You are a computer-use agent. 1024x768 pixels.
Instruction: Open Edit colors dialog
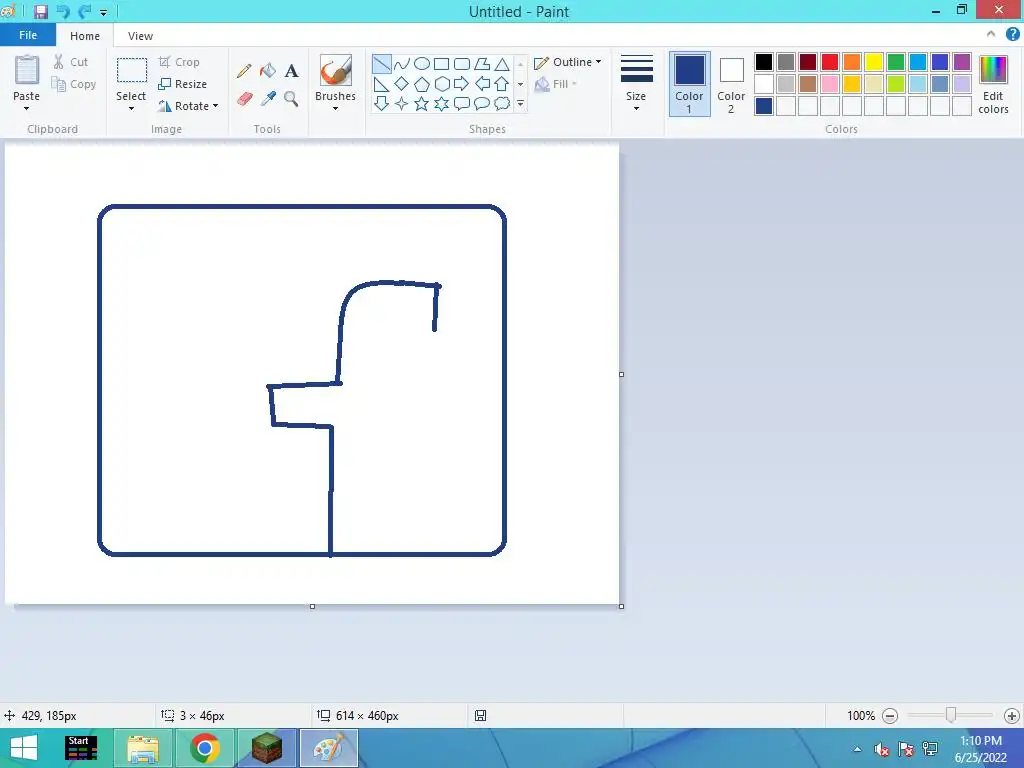coord(993,84)
